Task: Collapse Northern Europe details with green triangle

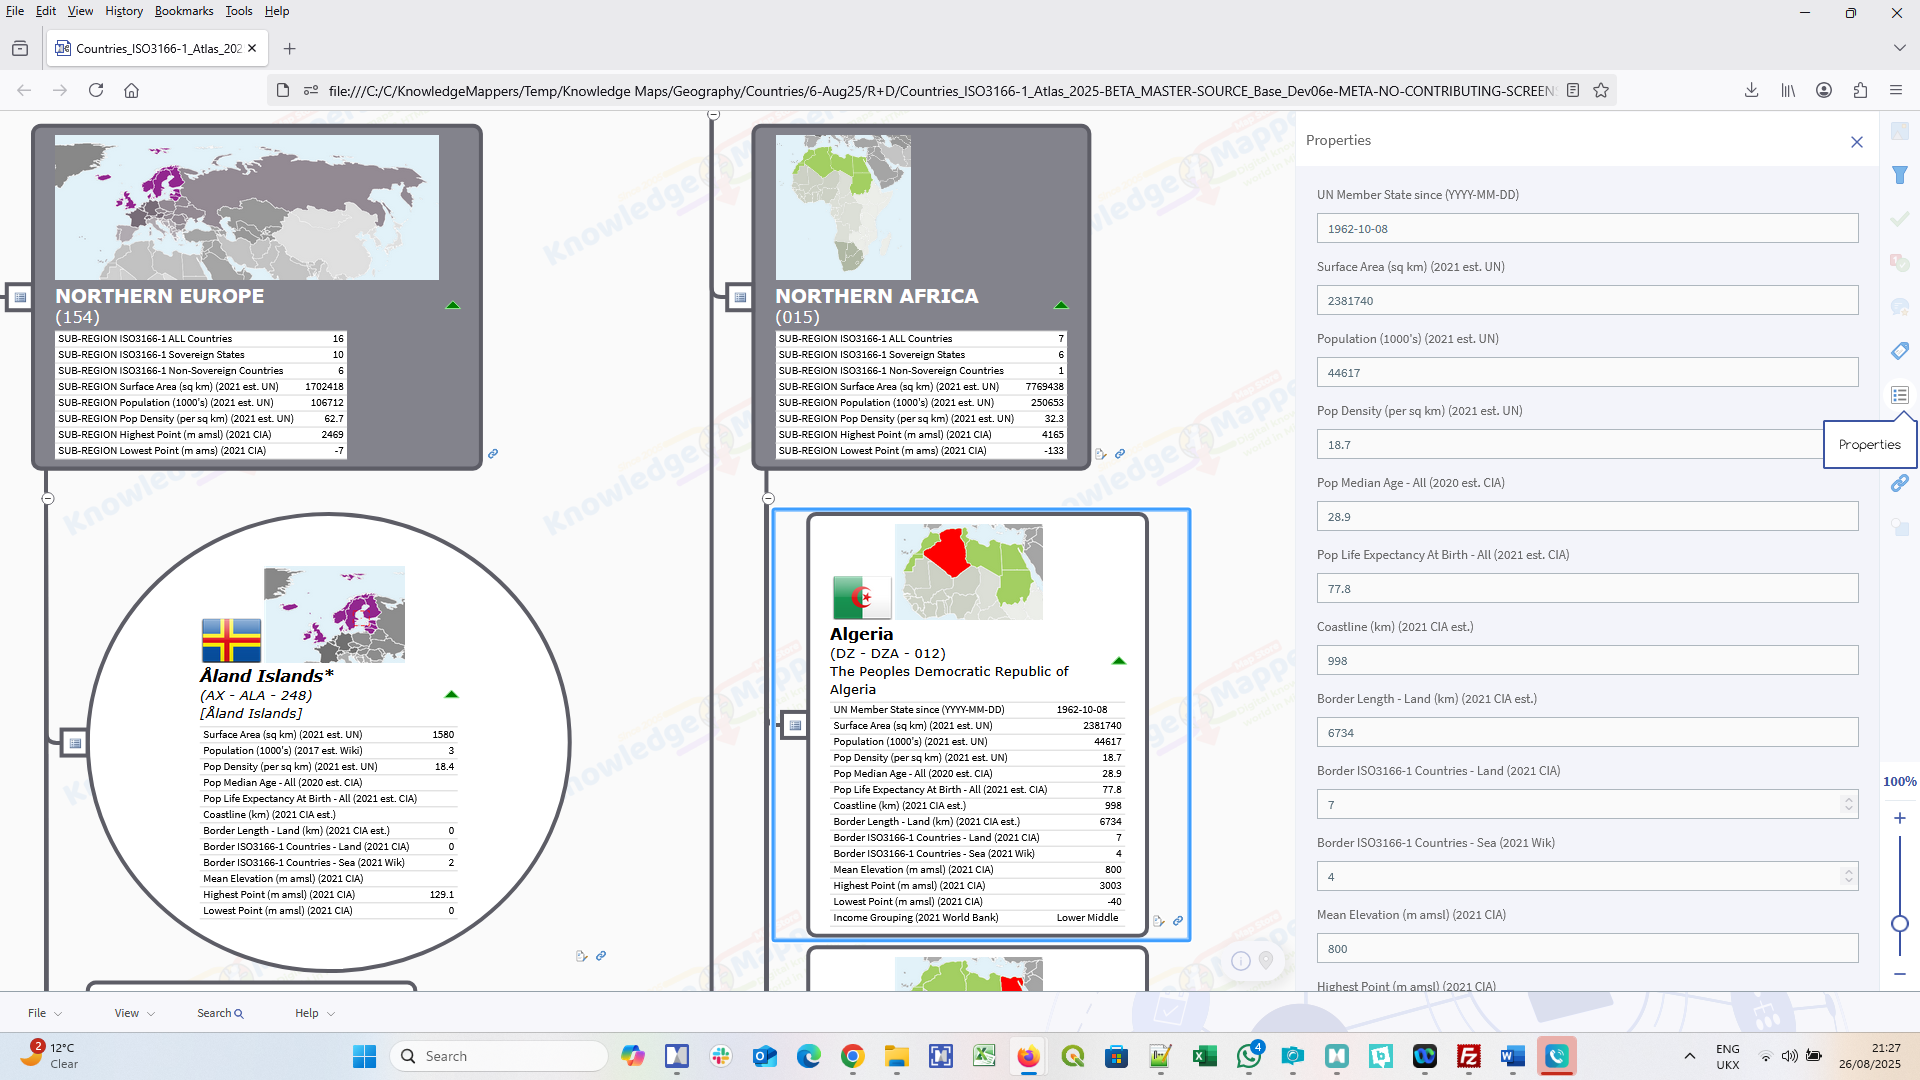Action: pos(453,305)
